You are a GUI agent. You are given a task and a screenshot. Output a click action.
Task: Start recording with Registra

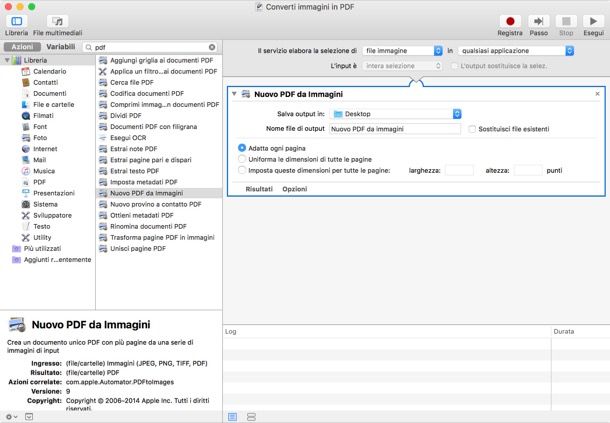click(510, 21)
